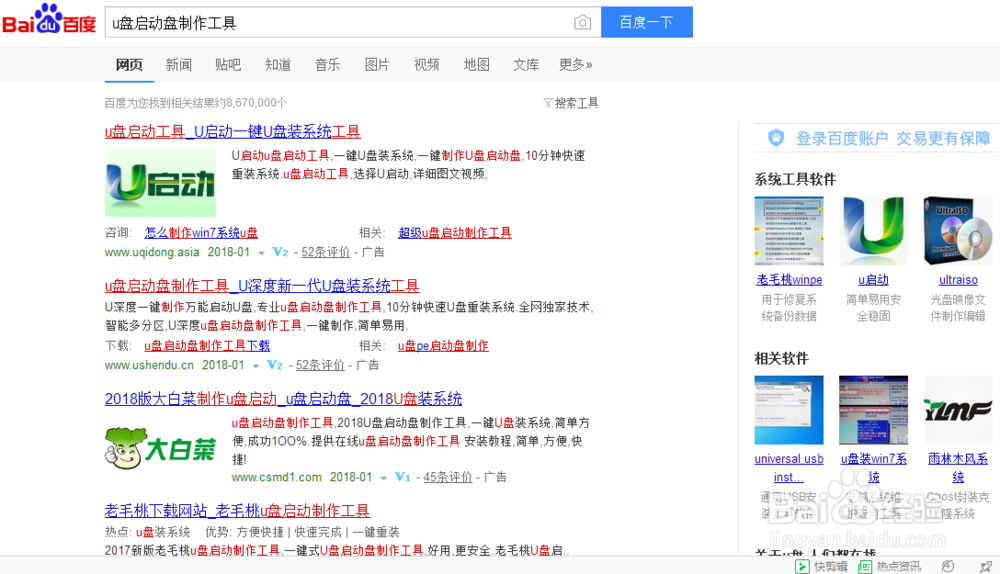1000x574 pixels.
Task: Click the YLMF 雨林木风 logo icon
Action: [958, 410]
